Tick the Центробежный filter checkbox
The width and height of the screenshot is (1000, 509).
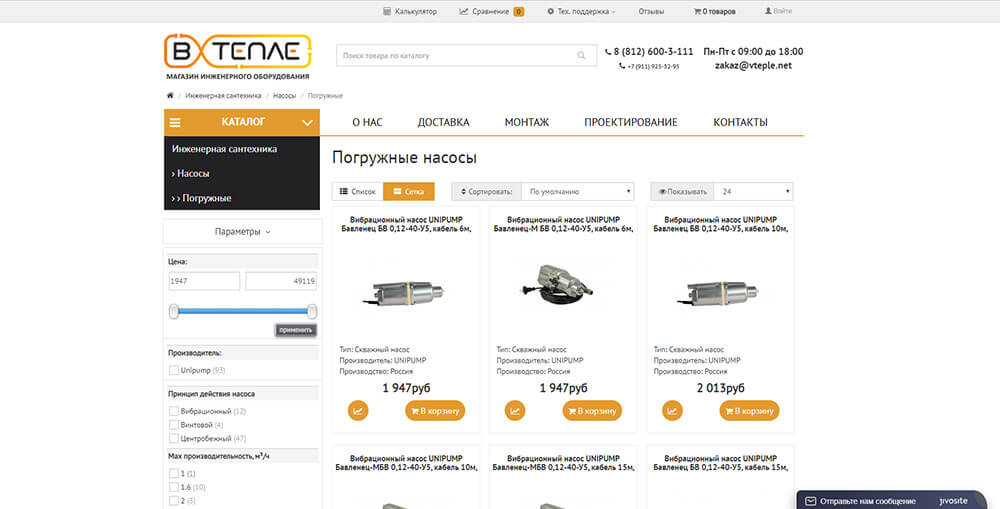point(174,438)
